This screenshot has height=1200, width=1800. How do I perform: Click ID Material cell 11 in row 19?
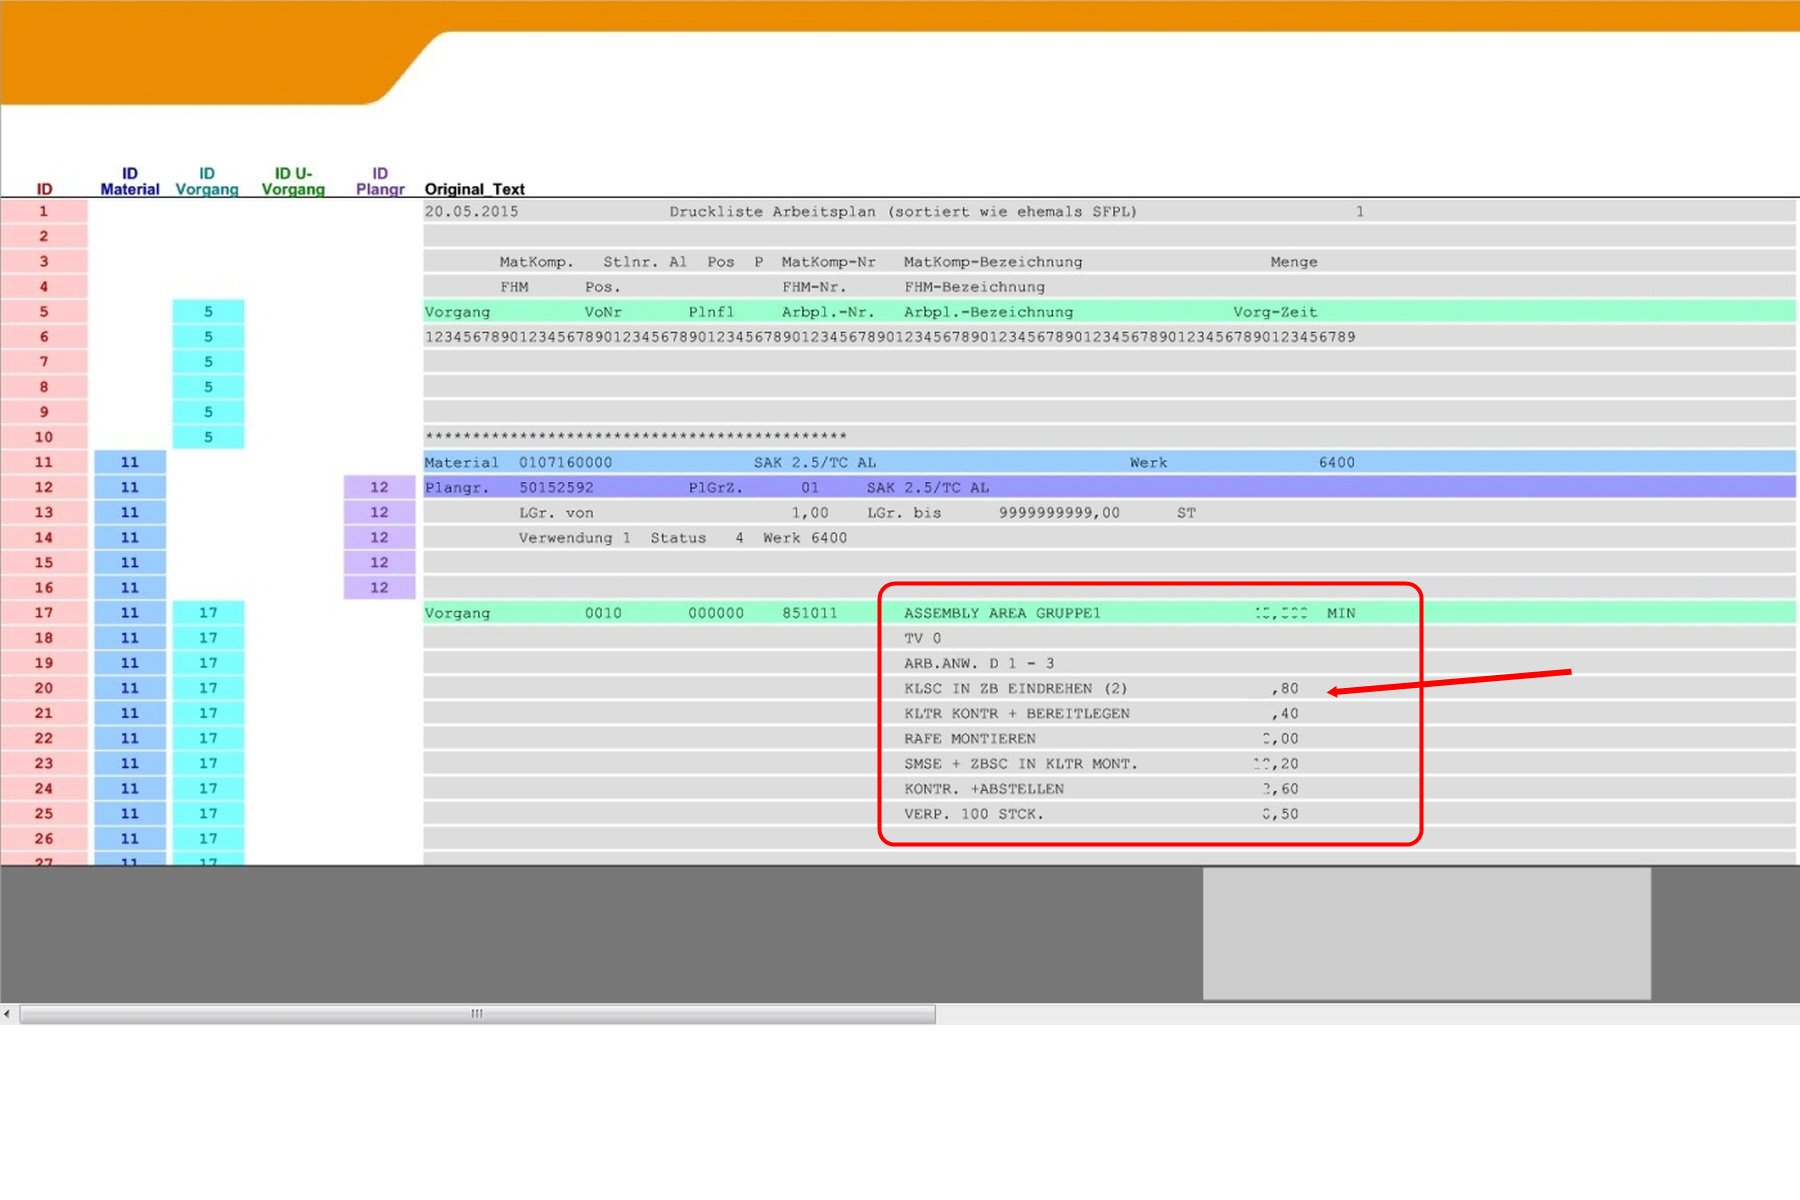(130, 662)
